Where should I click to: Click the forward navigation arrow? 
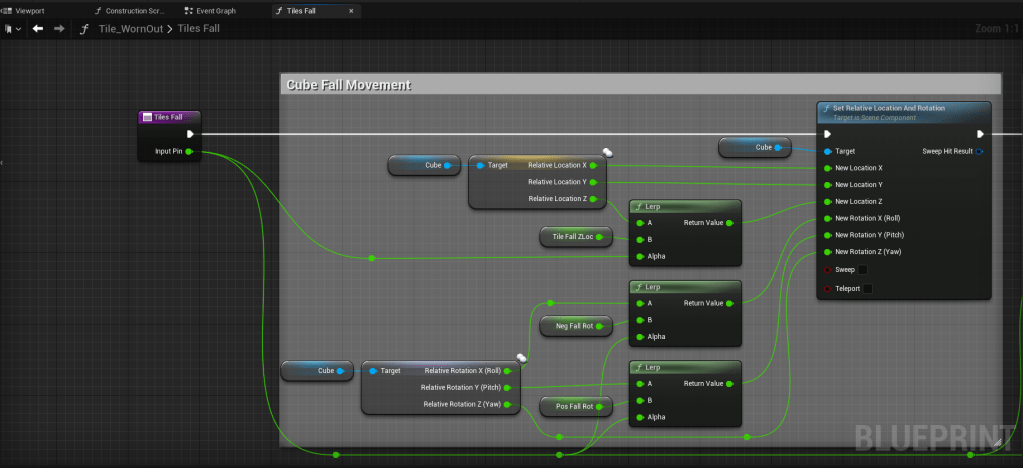point(59,28)
